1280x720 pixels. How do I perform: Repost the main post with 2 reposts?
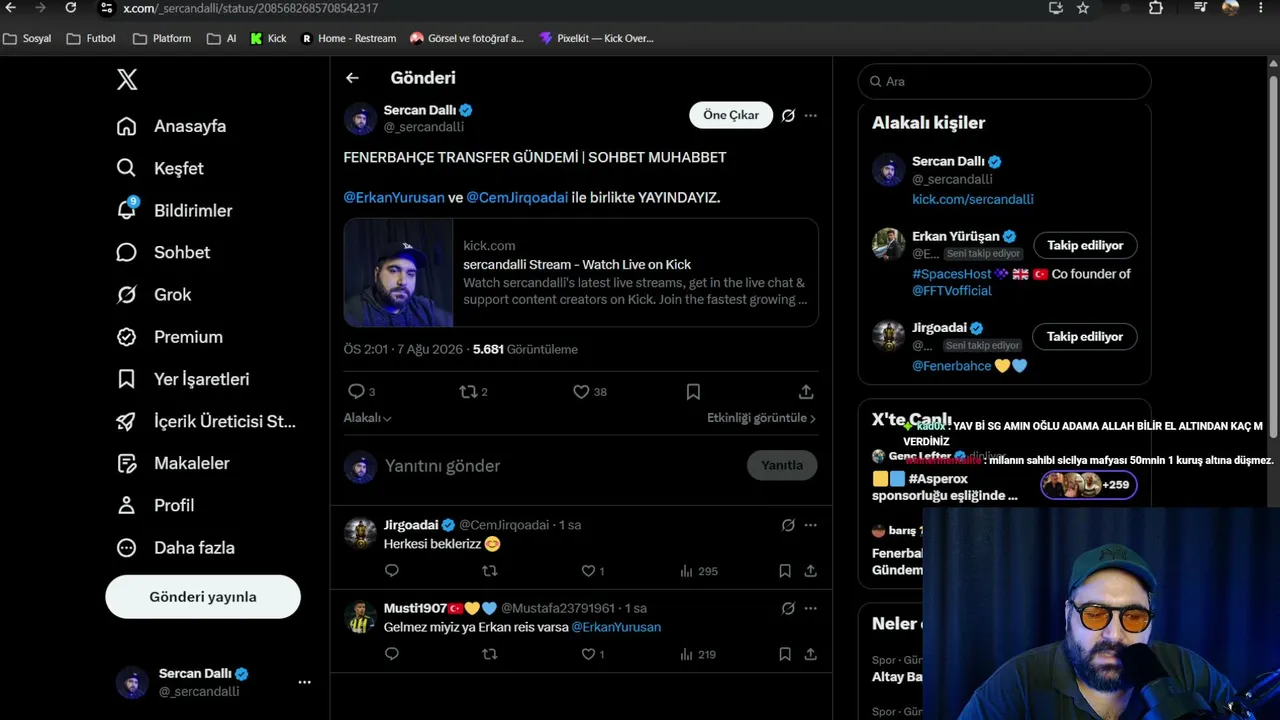coord(468,392)
